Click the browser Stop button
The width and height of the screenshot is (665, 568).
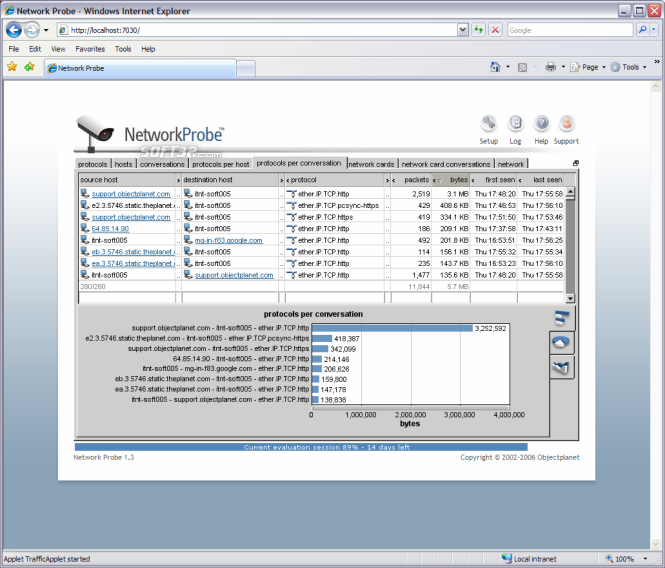click(x=495, y=30)
